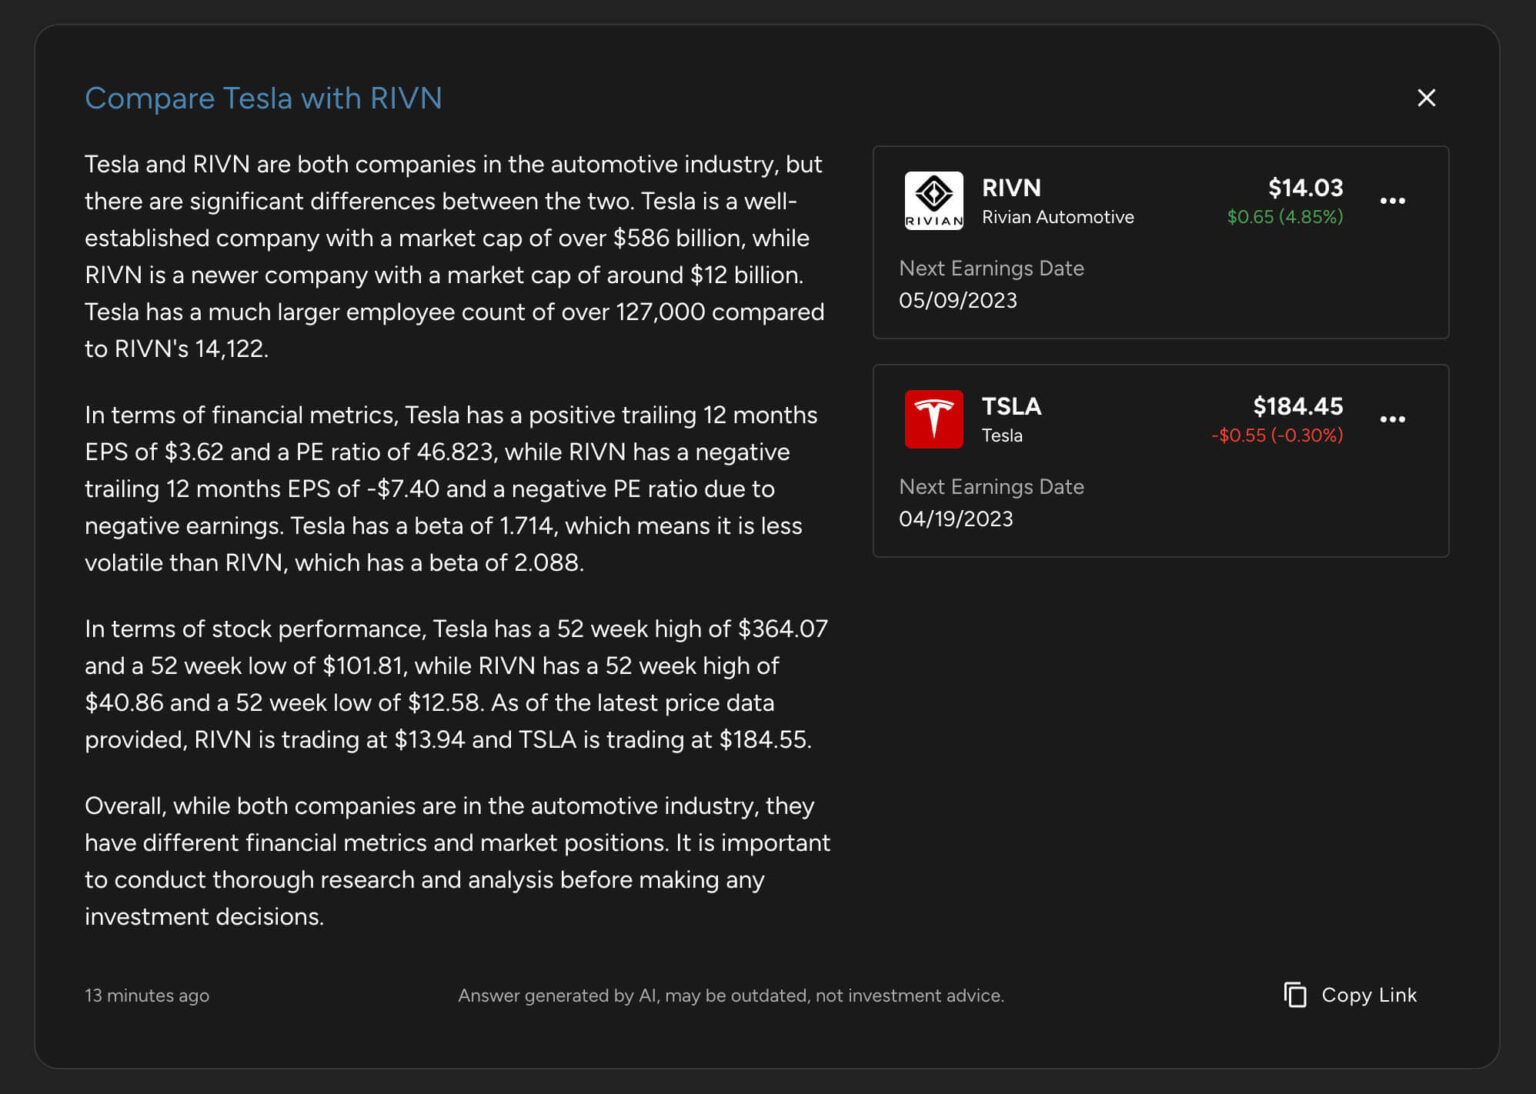The width and height of the screenshot is (1536, 1094).
Task: Open the 'Compare Tesla with RIVN' title link
Action: point(263,98)
